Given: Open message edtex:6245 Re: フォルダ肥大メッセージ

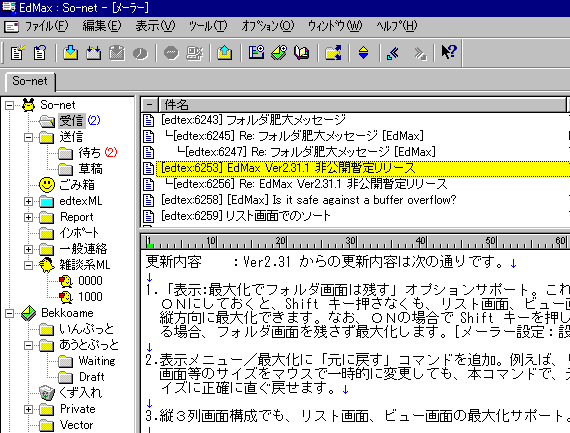Looking at the screenshot, I should [x=294, y=136].
